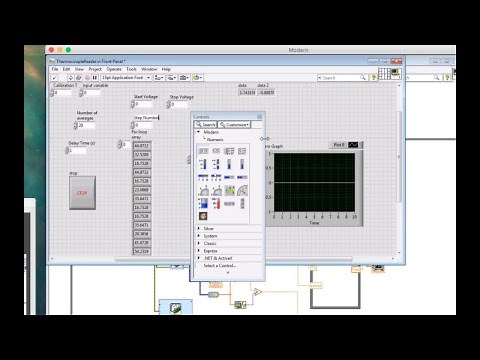
Task: Expand the System palette category
Action: (199, 236)
